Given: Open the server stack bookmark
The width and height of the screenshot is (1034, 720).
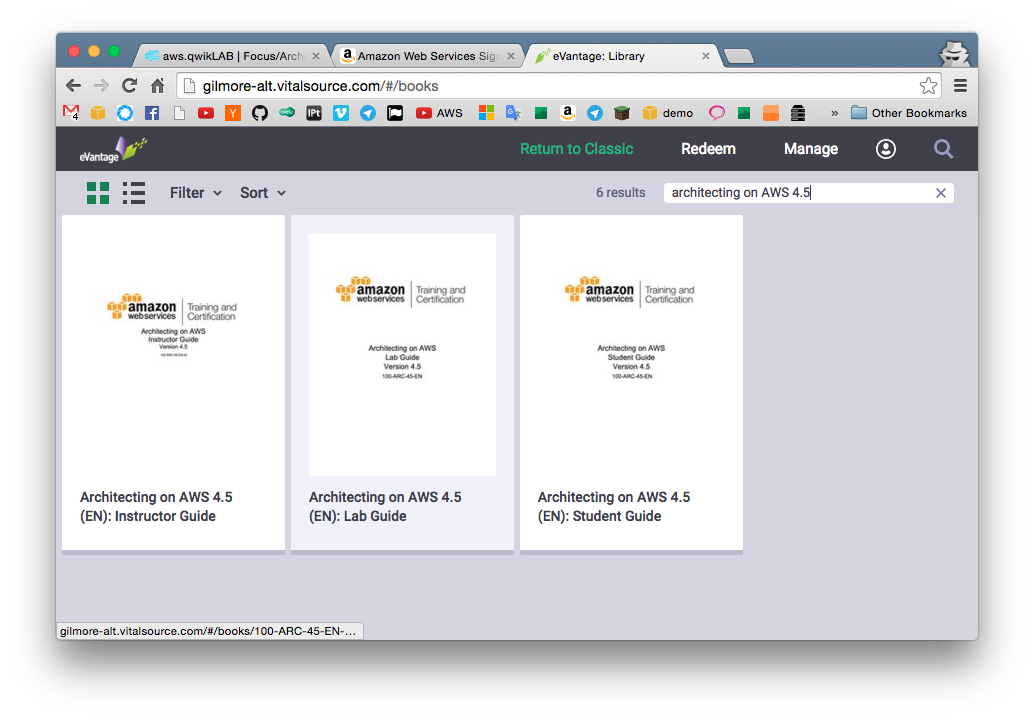Looking at the screenshot, I should (798, 113).
